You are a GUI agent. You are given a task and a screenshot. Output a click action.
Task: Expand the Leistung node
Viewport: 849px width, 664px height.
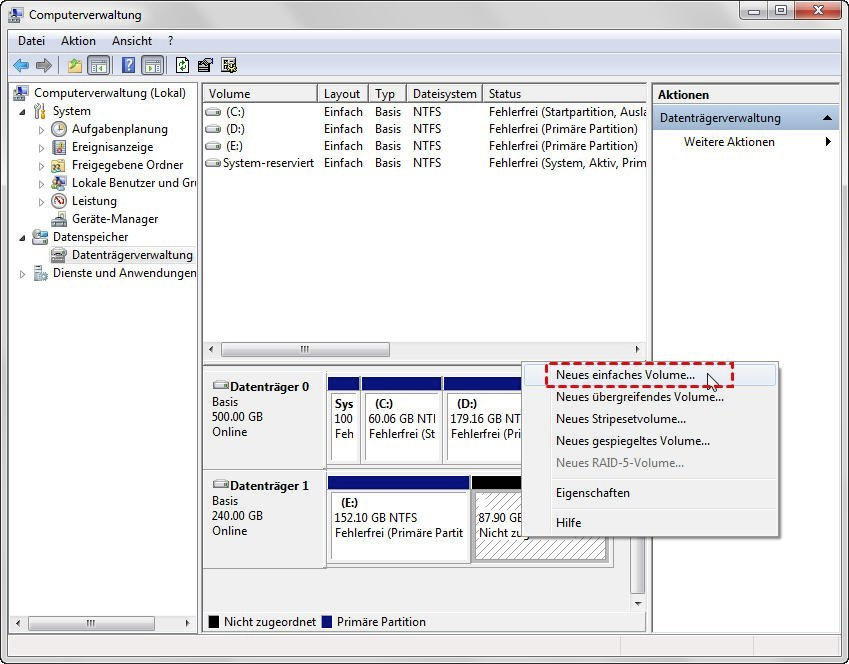tap(41, 202)
